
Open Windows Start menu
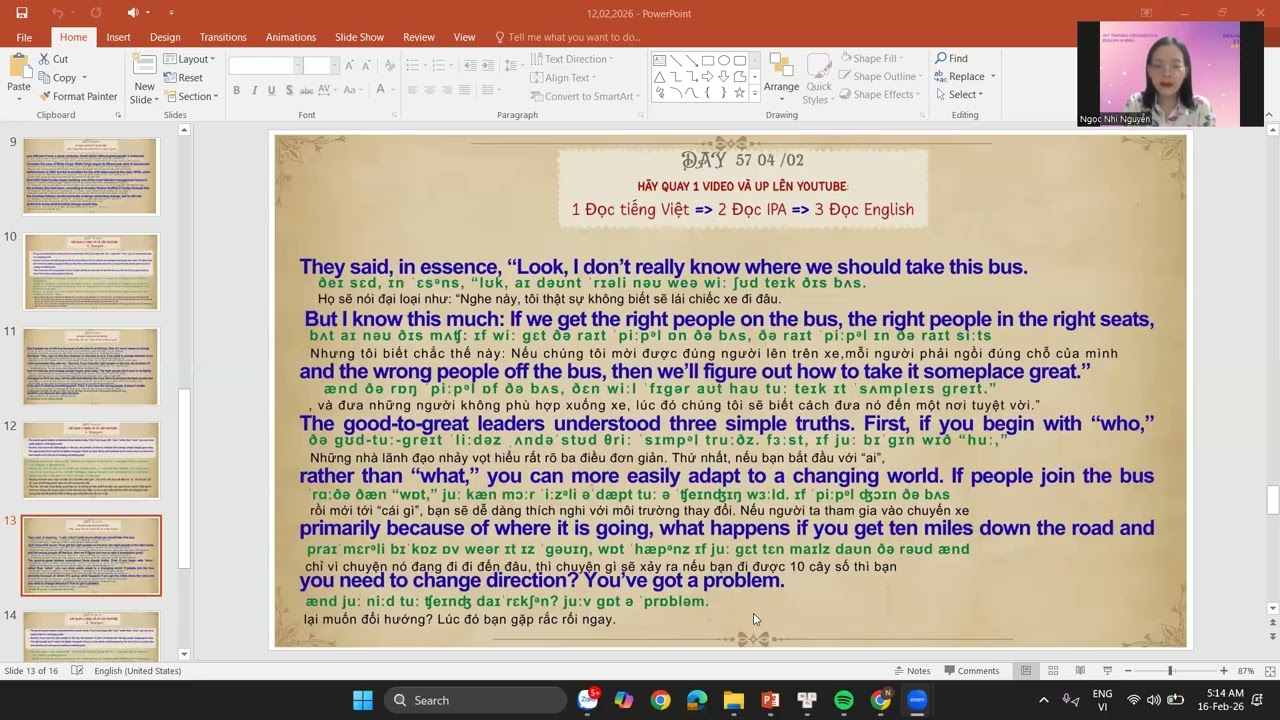pyautogui.click(x=363, y=700)
